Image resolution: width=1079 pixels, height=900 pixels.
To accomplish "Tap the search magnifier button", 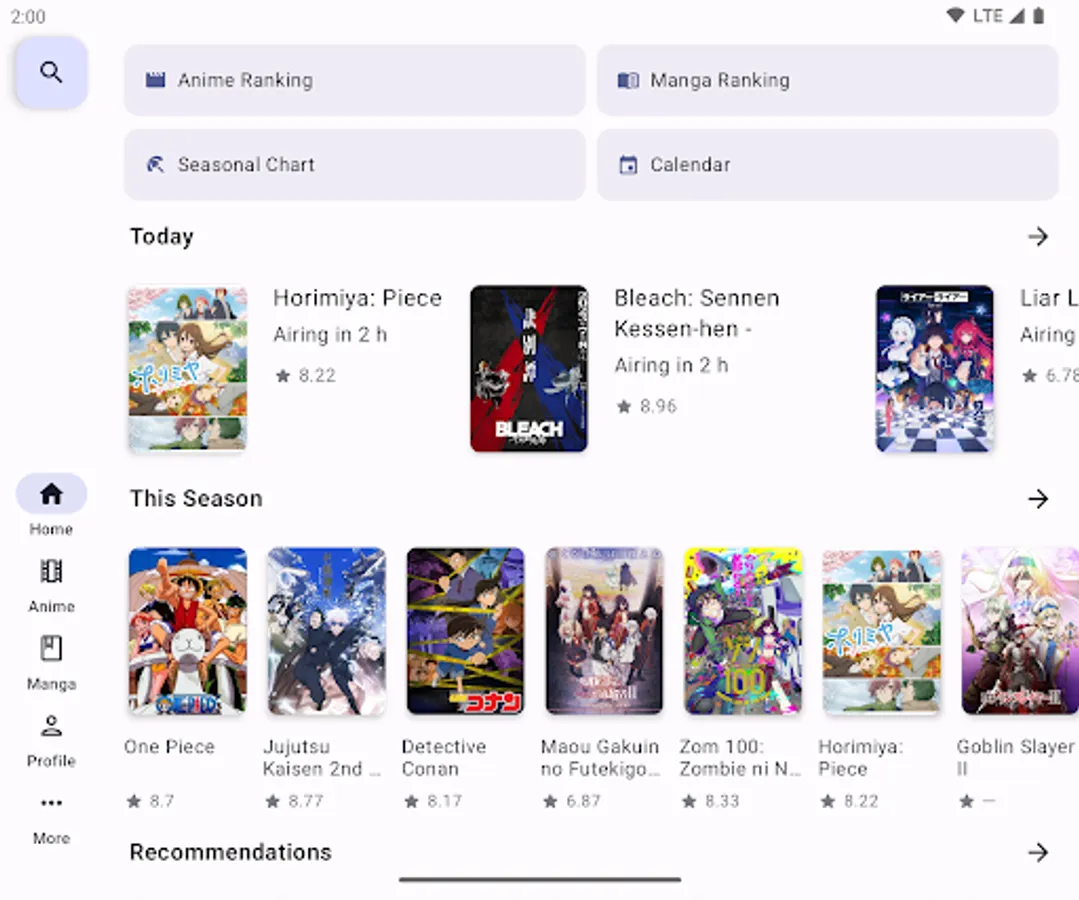I will pos(52,72).
